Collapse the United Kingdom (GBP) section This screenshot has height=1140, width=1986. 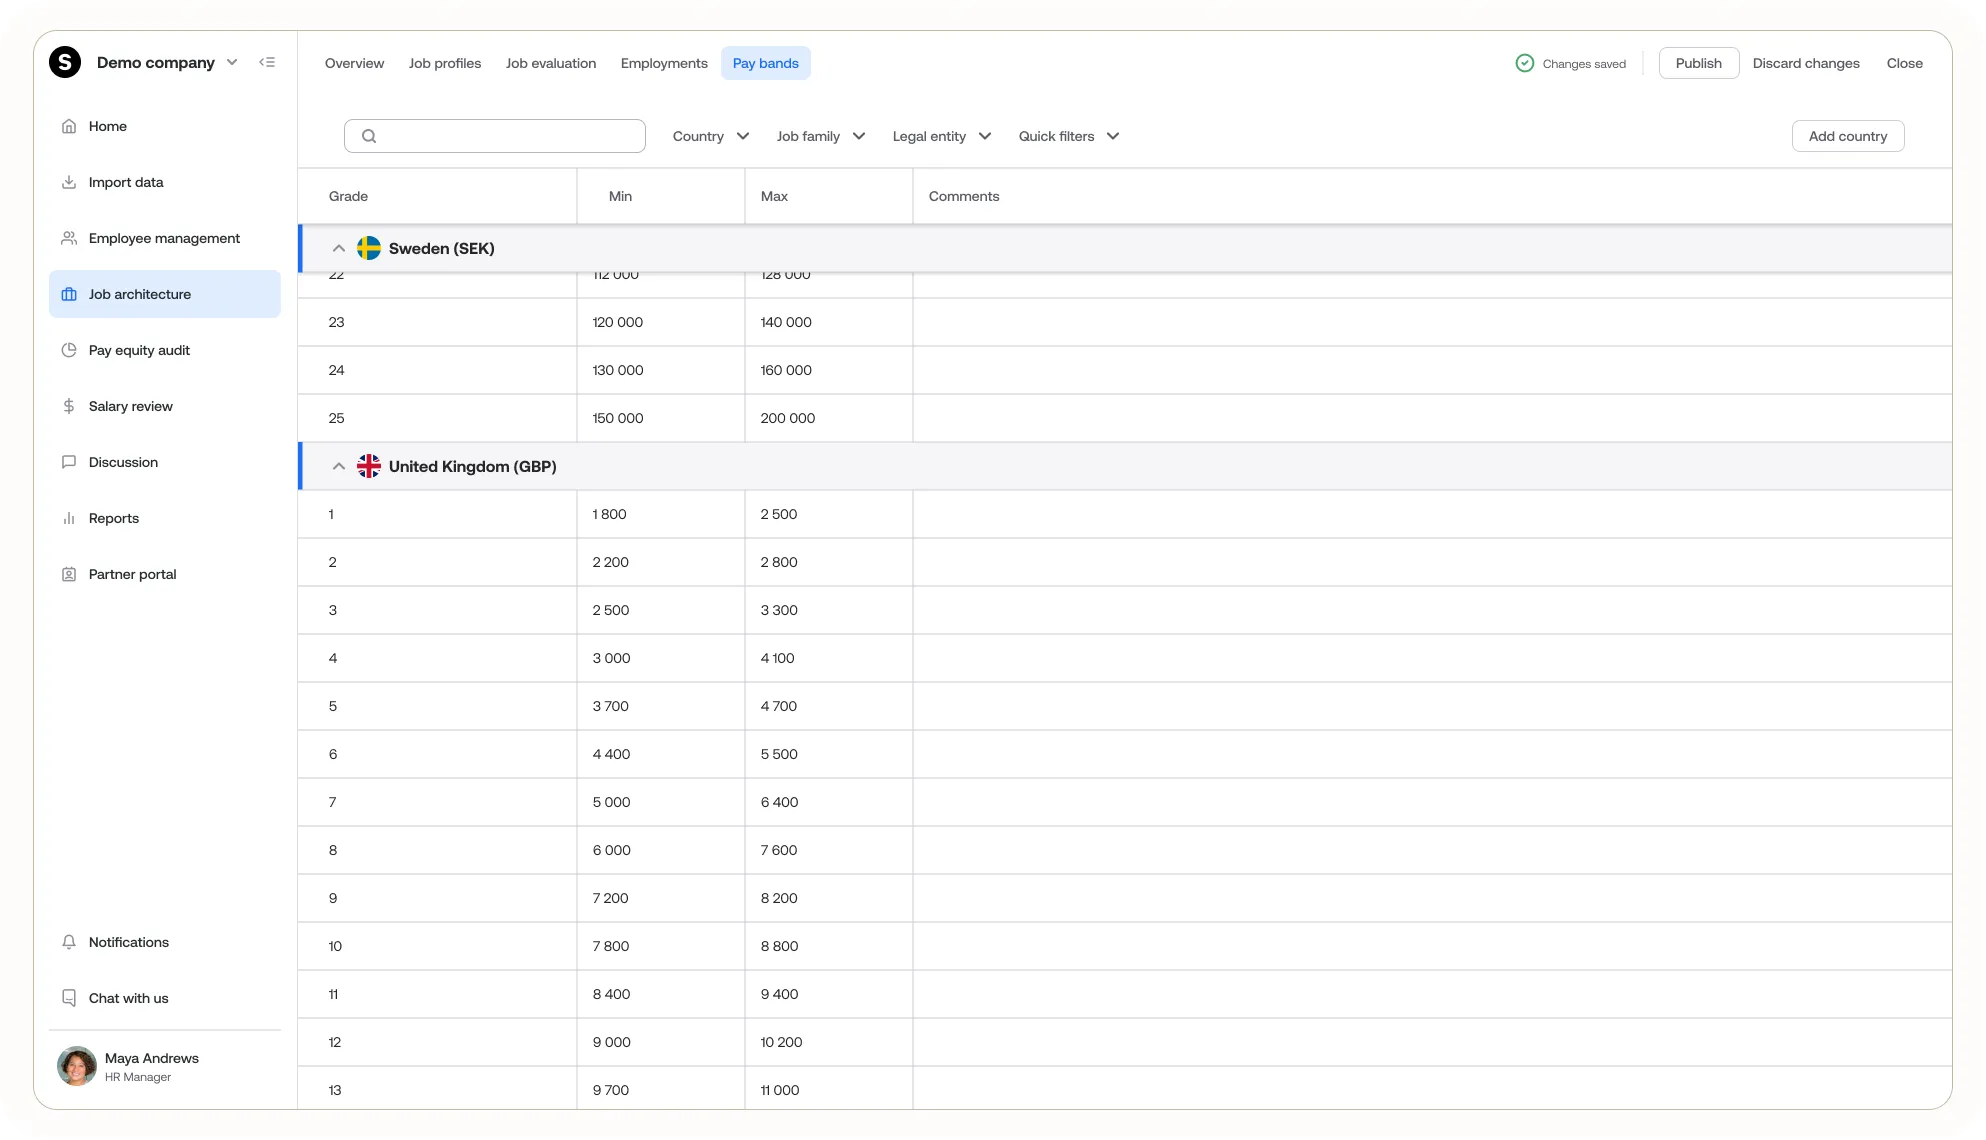[339, 466]
